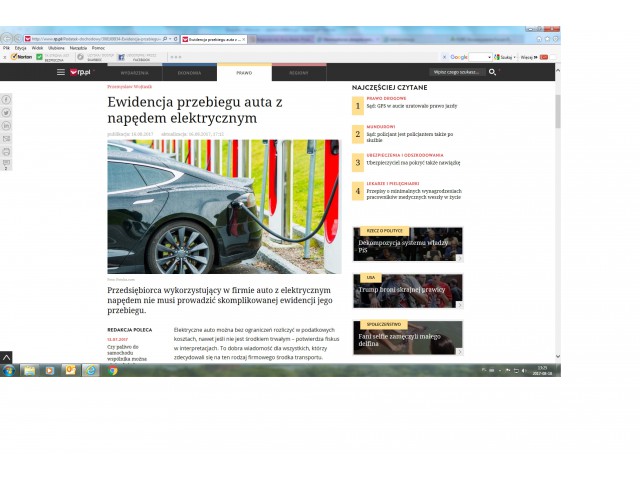Switch to the PRAWO section tab
This screenshot has width=640, height=480.
(x=244, y=73)
